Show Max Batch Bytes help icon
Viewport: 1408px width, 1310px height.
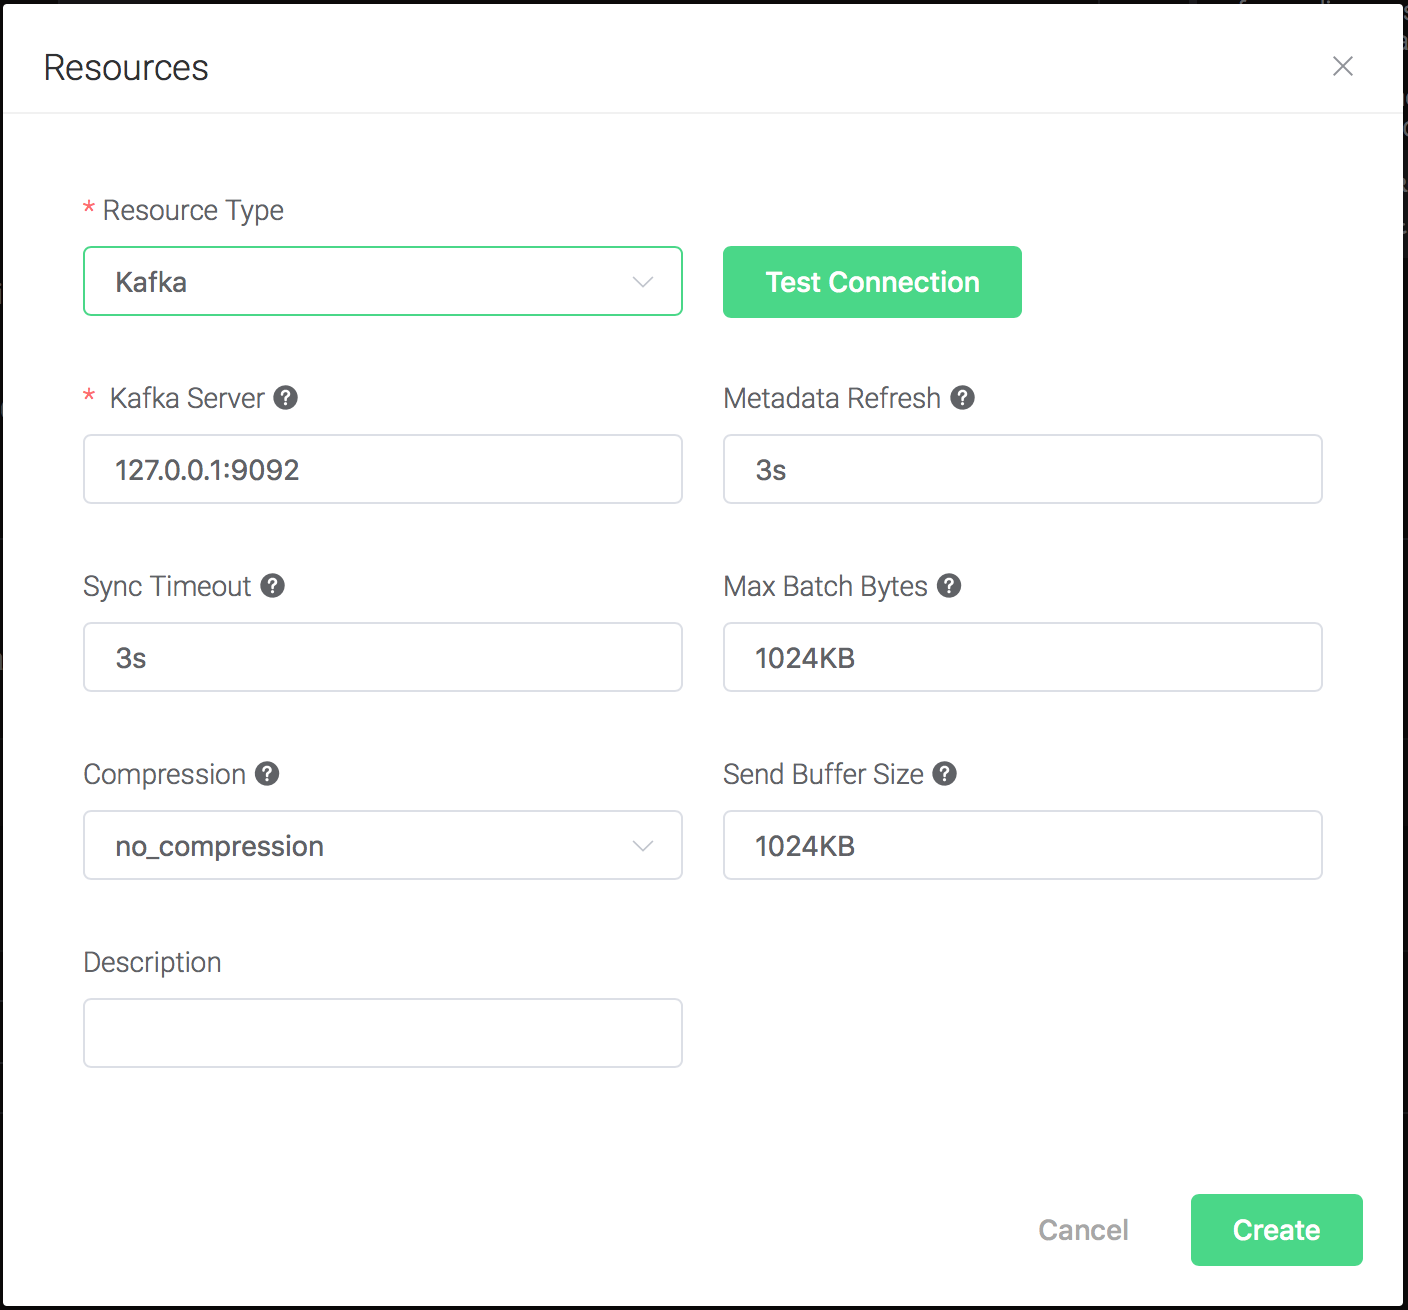tap(950, 586)
